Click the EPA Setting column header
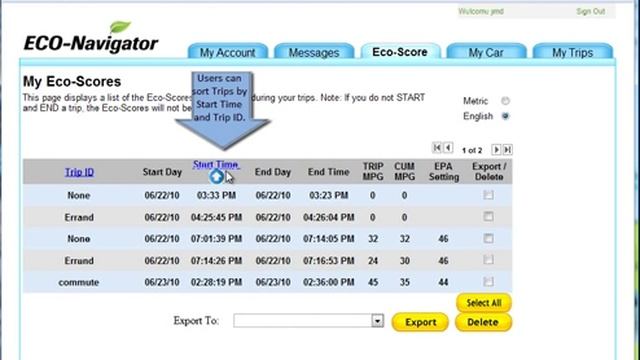The height and width of the screenshot is (360, 640). (444, 171)
